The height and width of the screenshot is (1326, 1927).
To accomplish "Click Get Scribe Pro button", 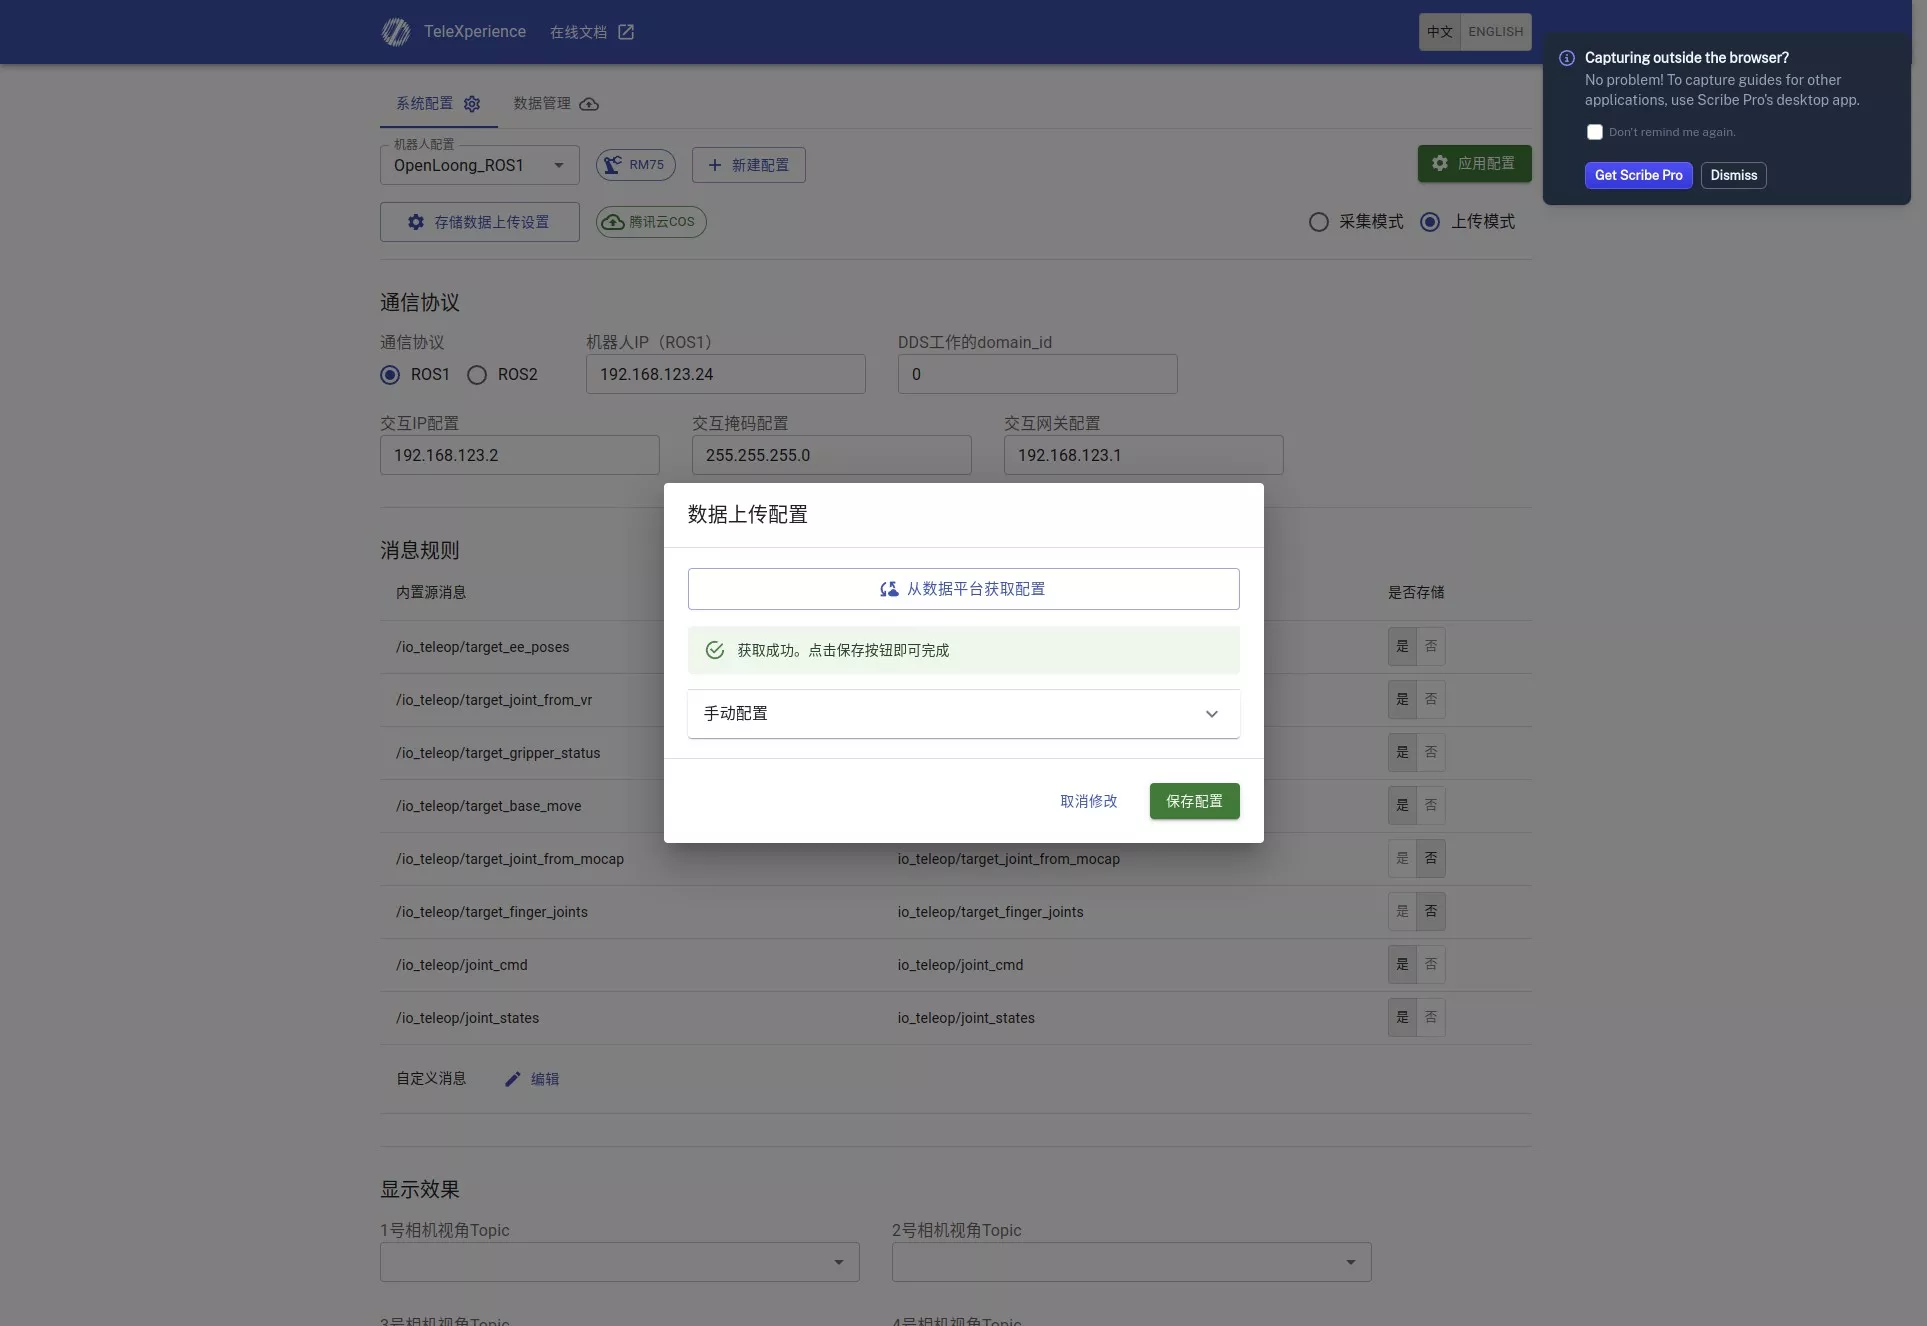I will point(1639,175).
